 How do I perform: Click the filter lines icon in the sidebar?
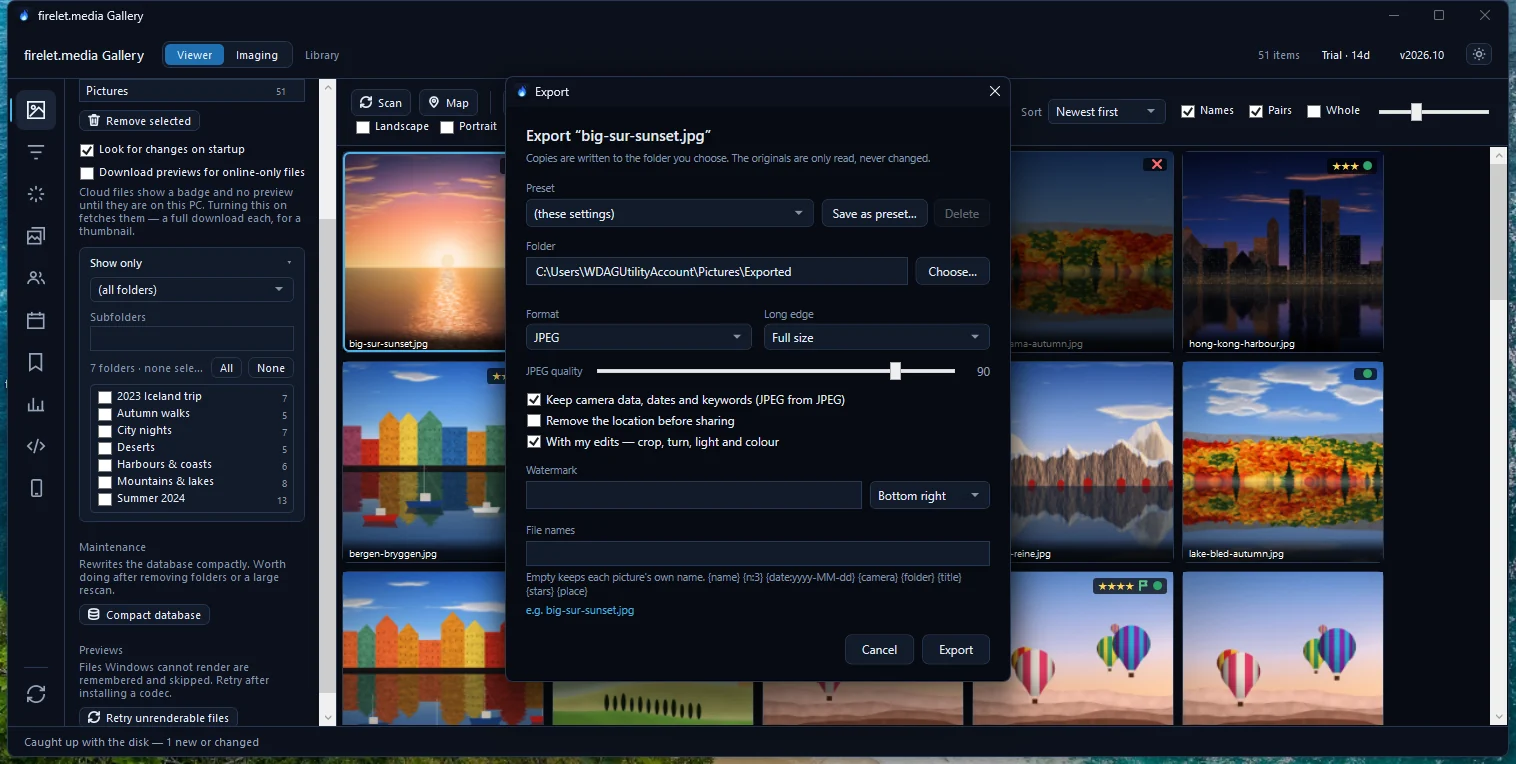click(36, 152)
